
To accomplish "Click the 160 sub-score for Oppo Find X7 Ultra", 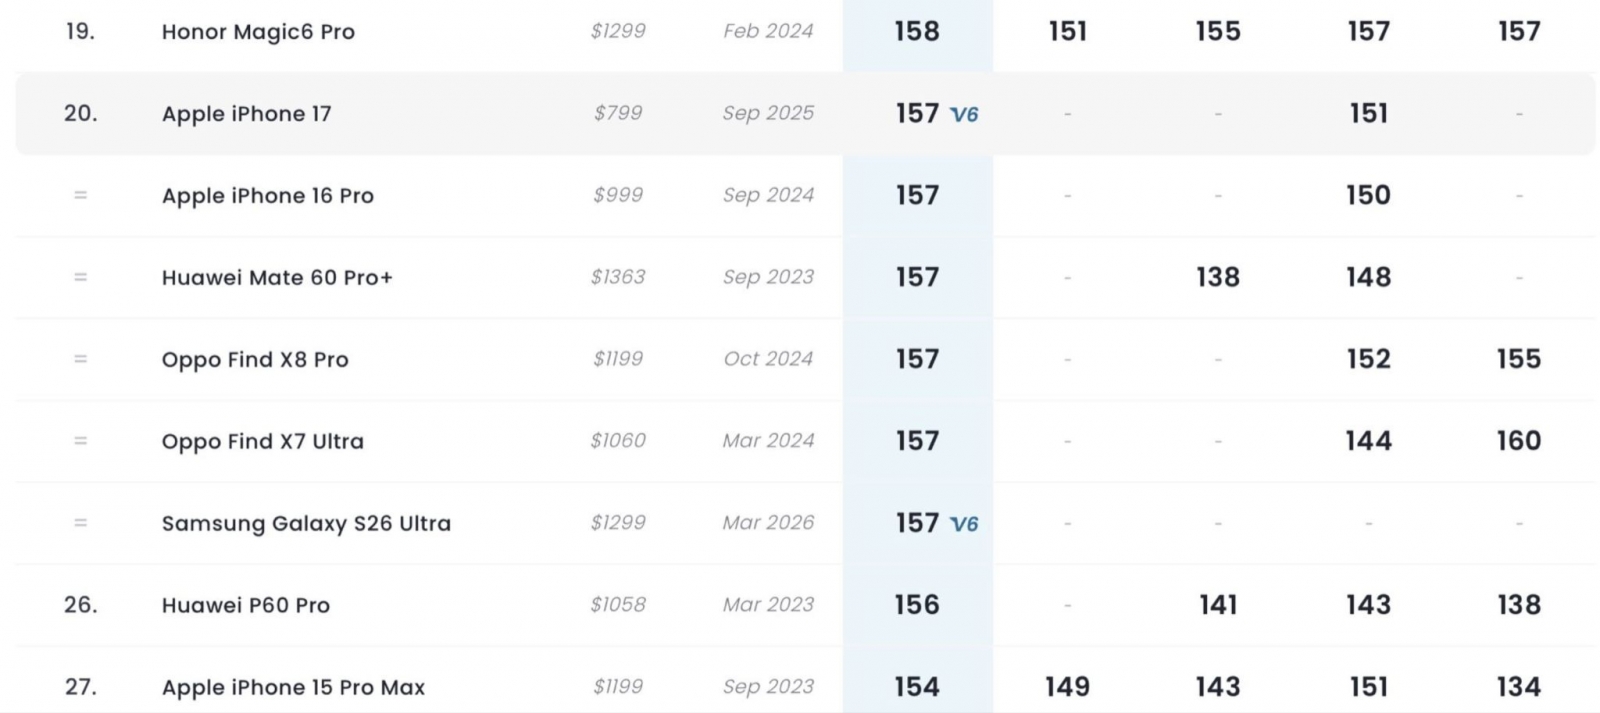I will (x=1519, y=441).
